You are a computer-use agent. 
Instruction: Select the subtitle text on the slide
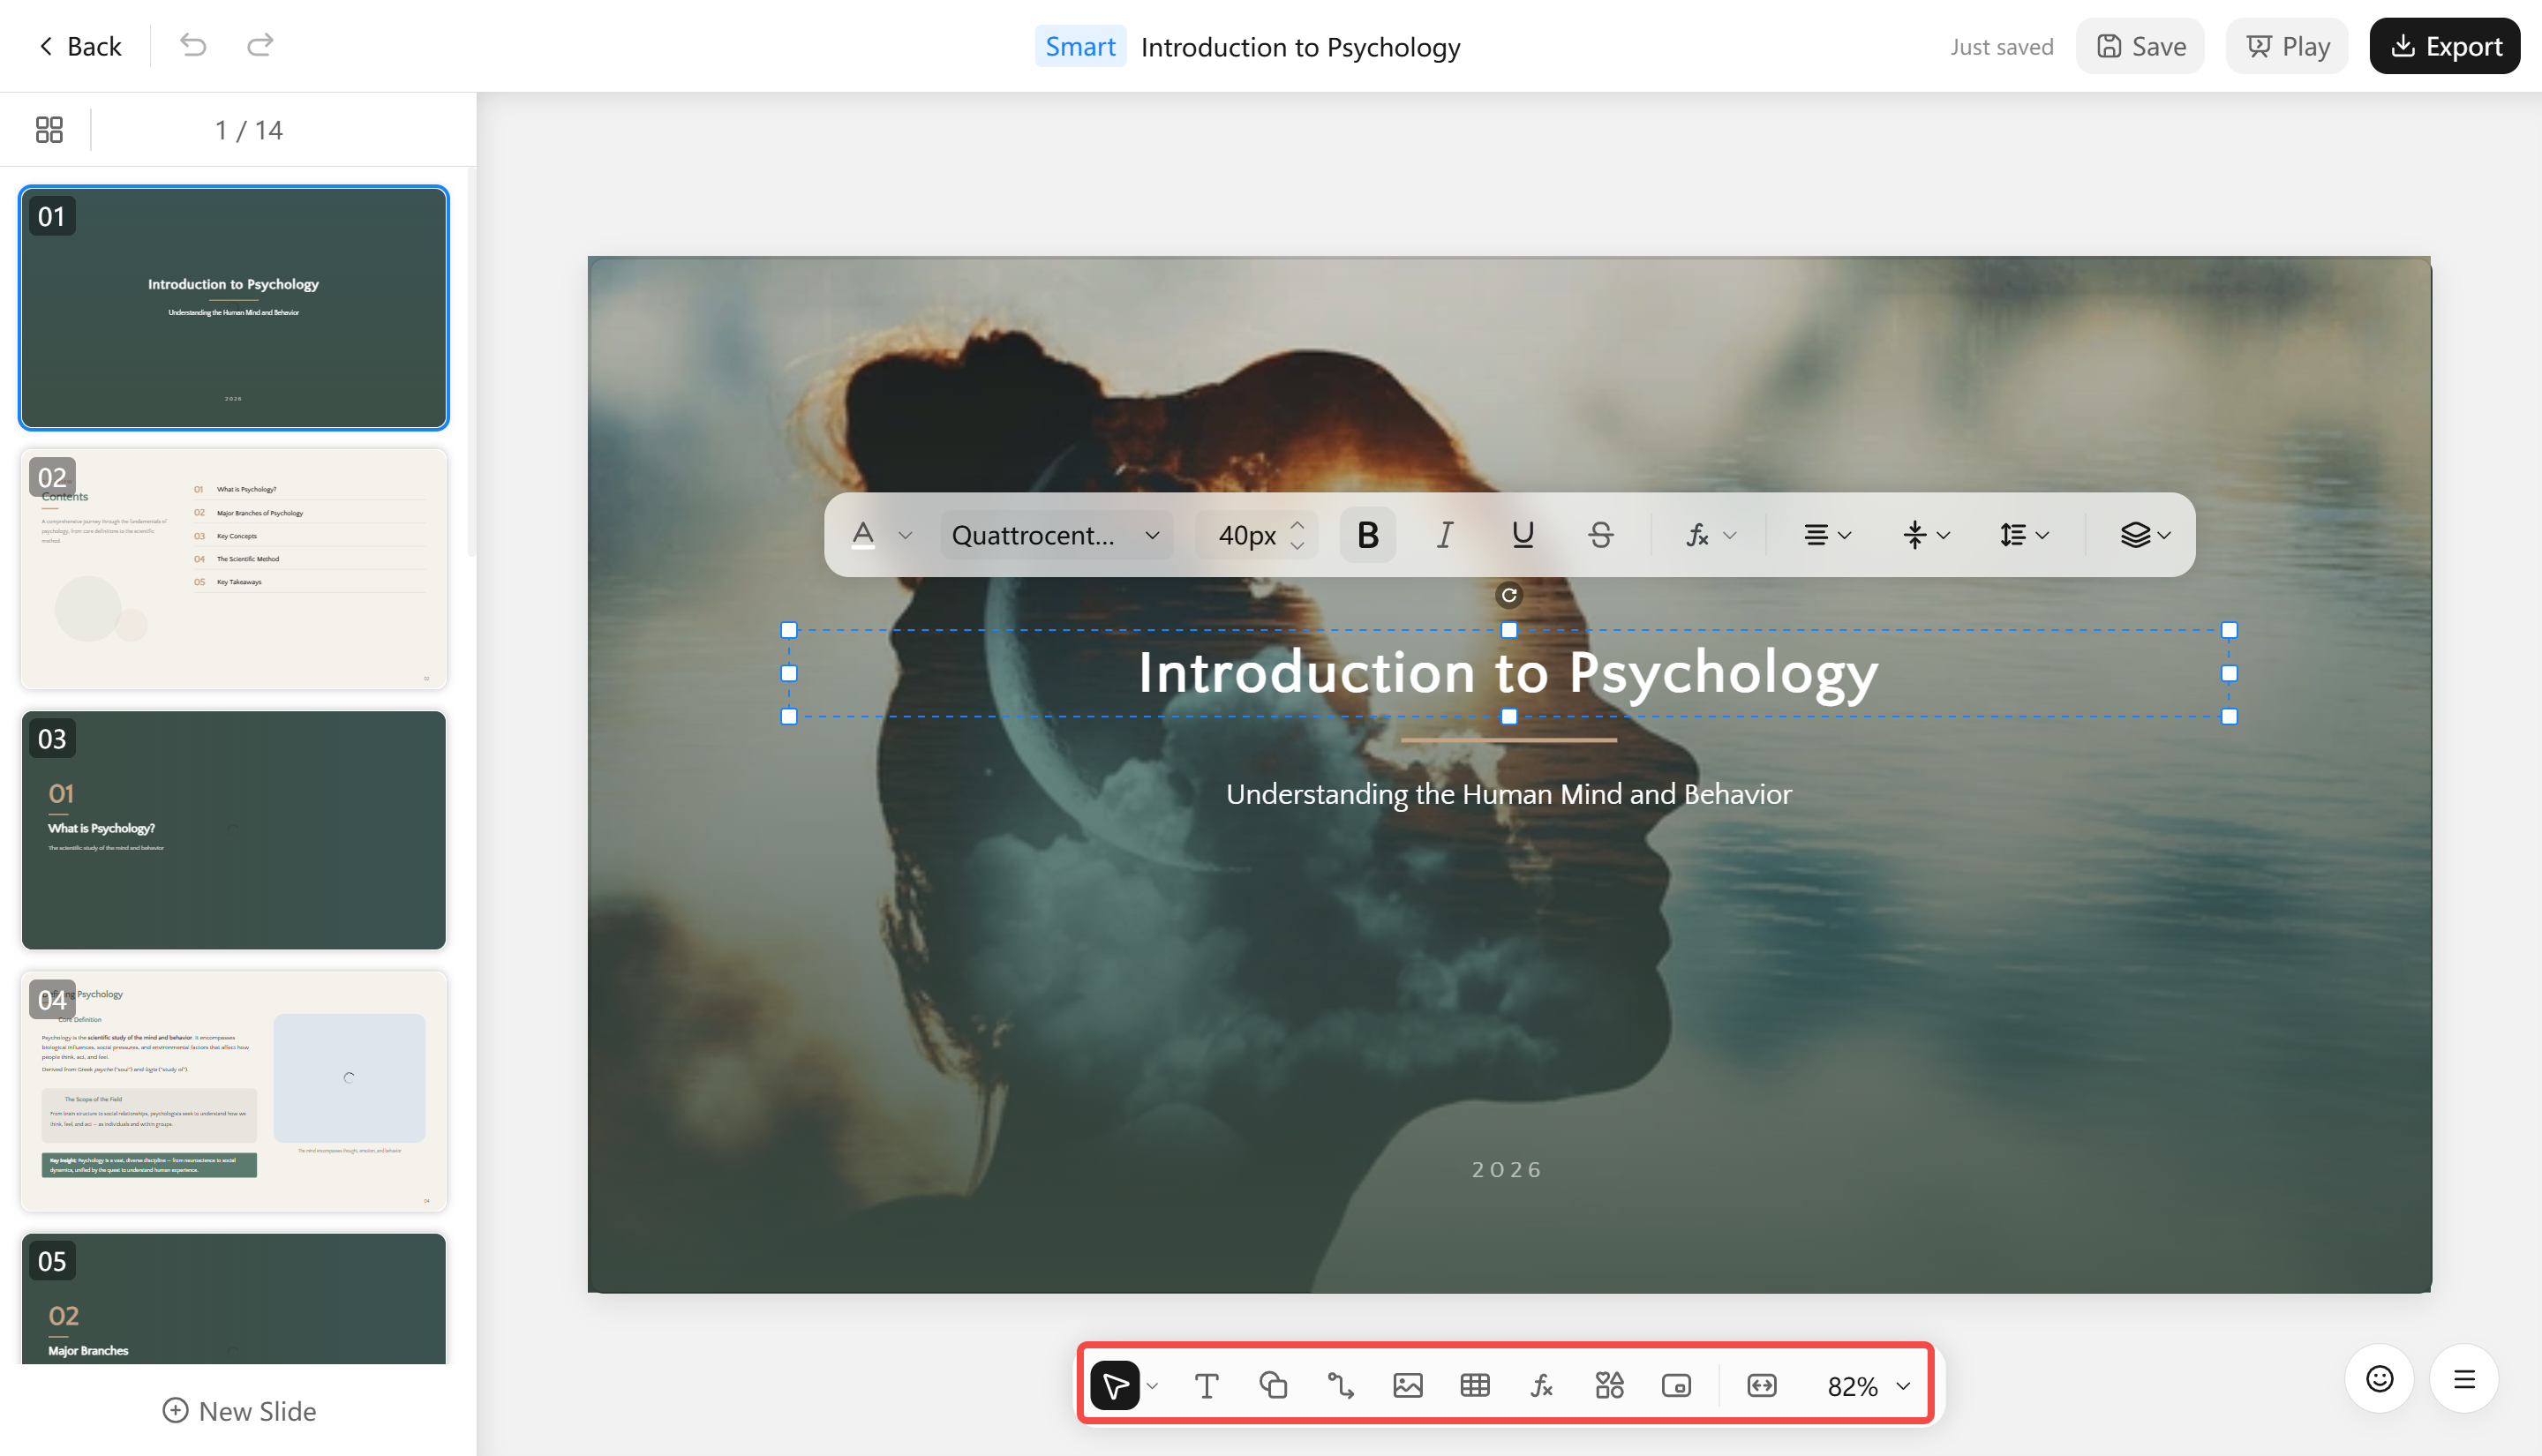click(1509, 794)
